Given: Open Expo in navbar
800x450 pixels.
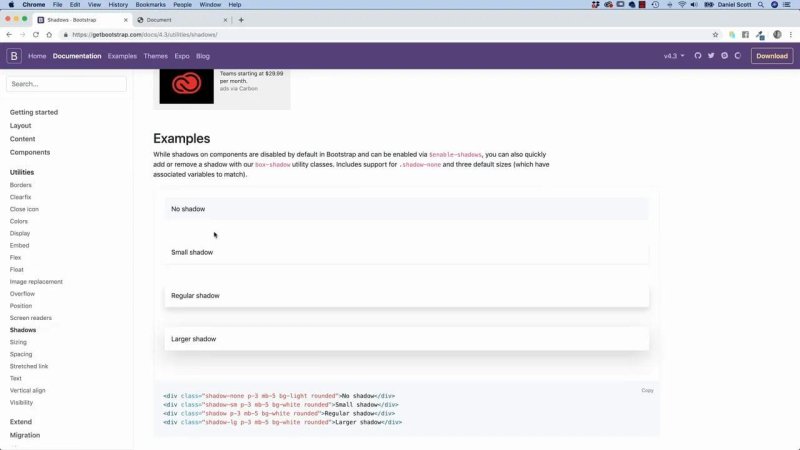Looking at the screenshot, I should point(182,56).
